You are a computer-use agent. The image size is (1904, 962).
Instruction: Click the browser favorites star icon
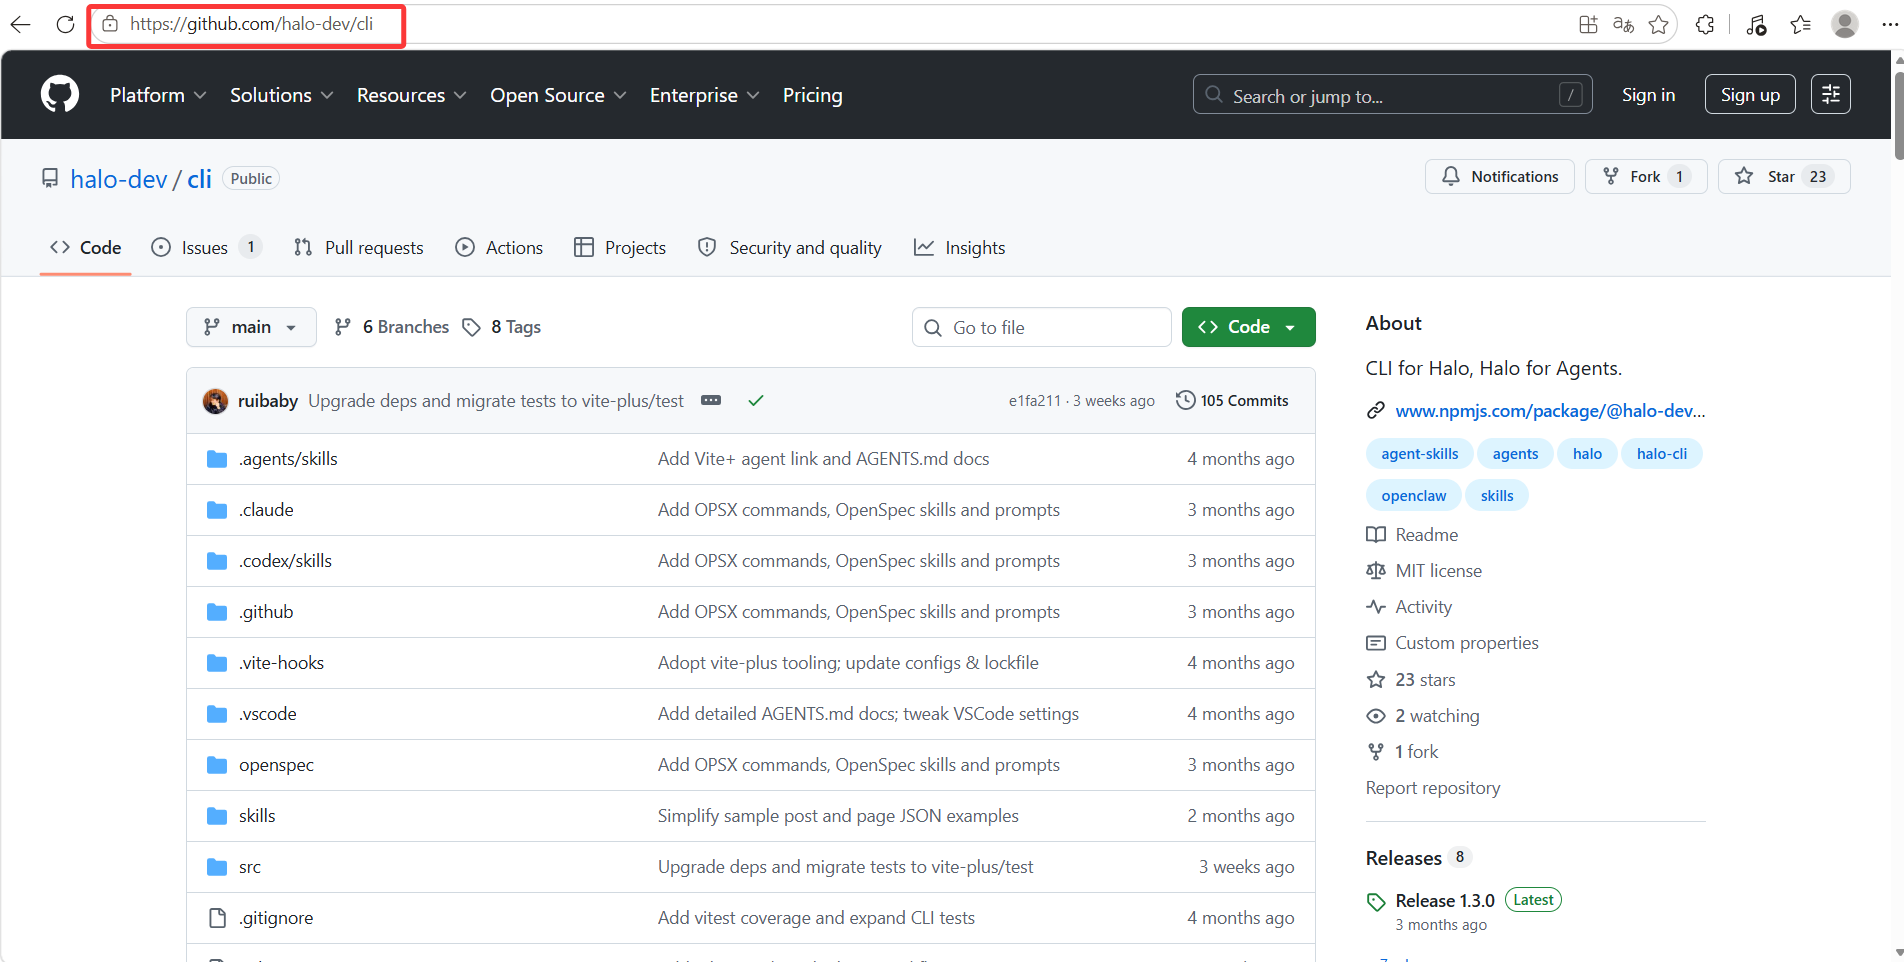coord(1659,24)
